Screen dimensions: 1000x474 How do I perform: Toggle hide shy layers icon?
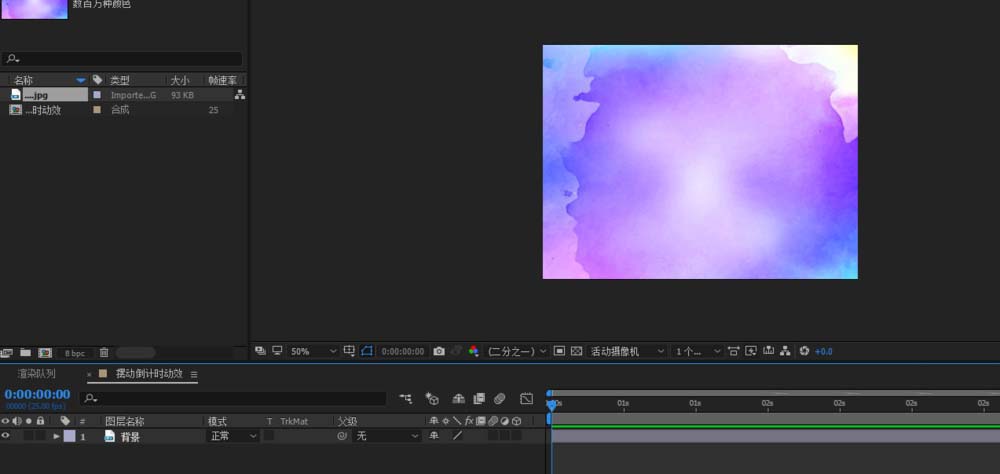point(458,399)
